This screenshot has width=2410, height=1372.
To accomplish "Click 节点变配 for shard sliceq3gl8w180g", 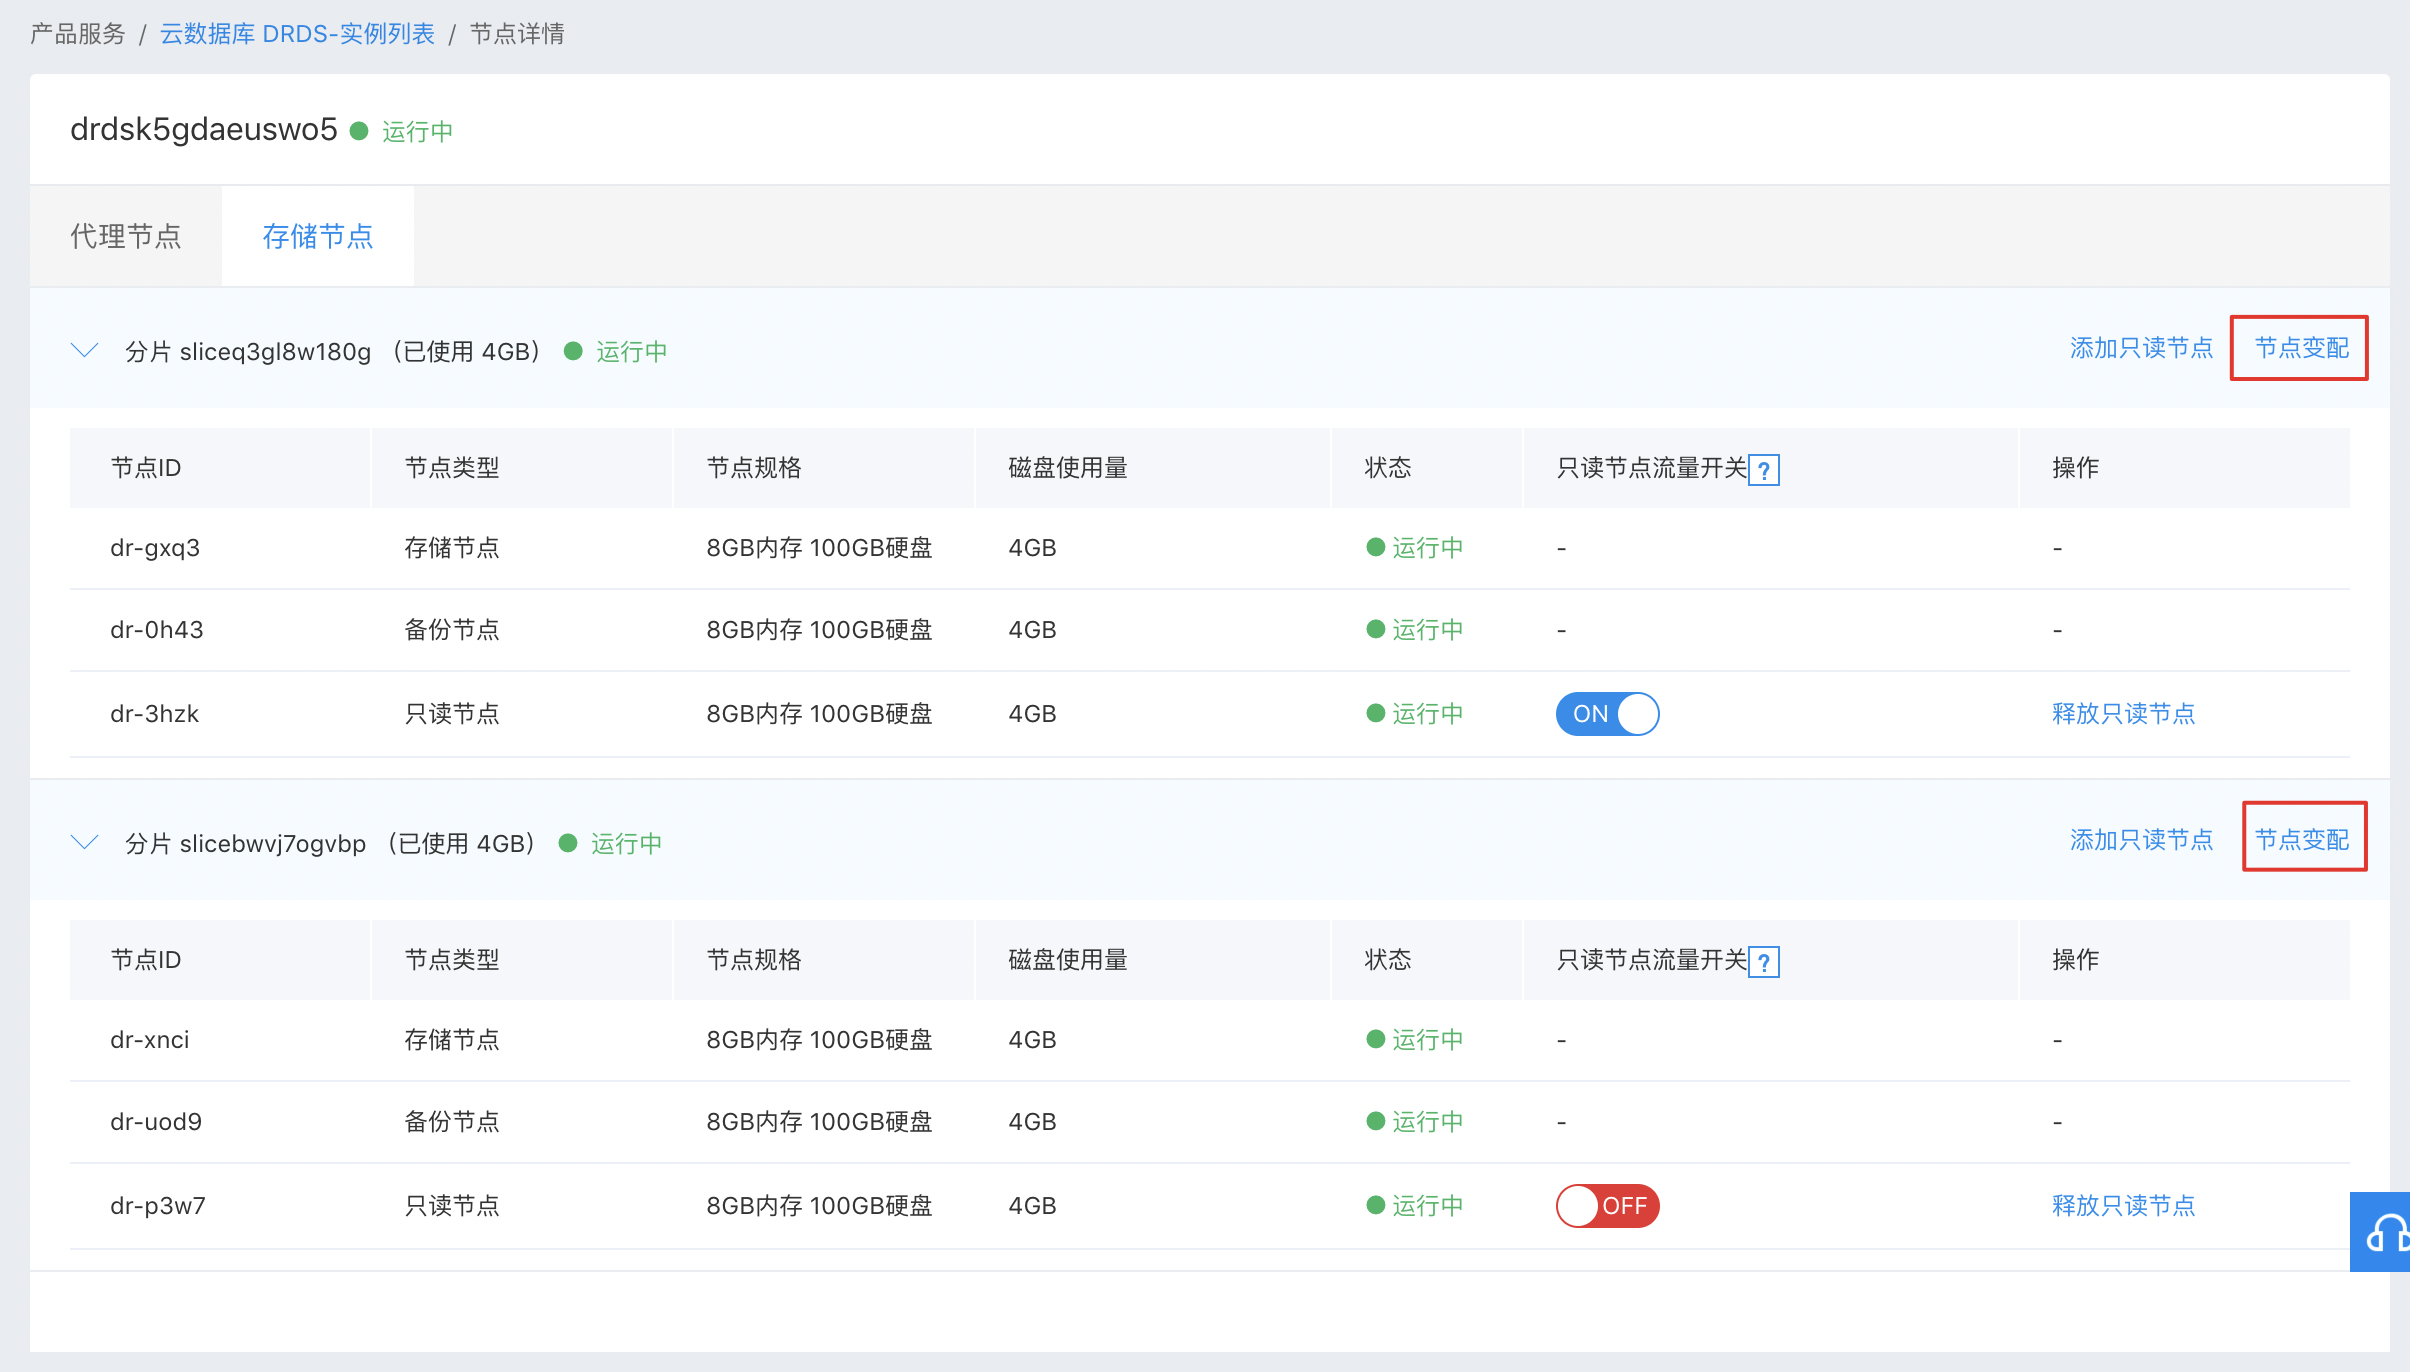I will (x=2301, y=348).
